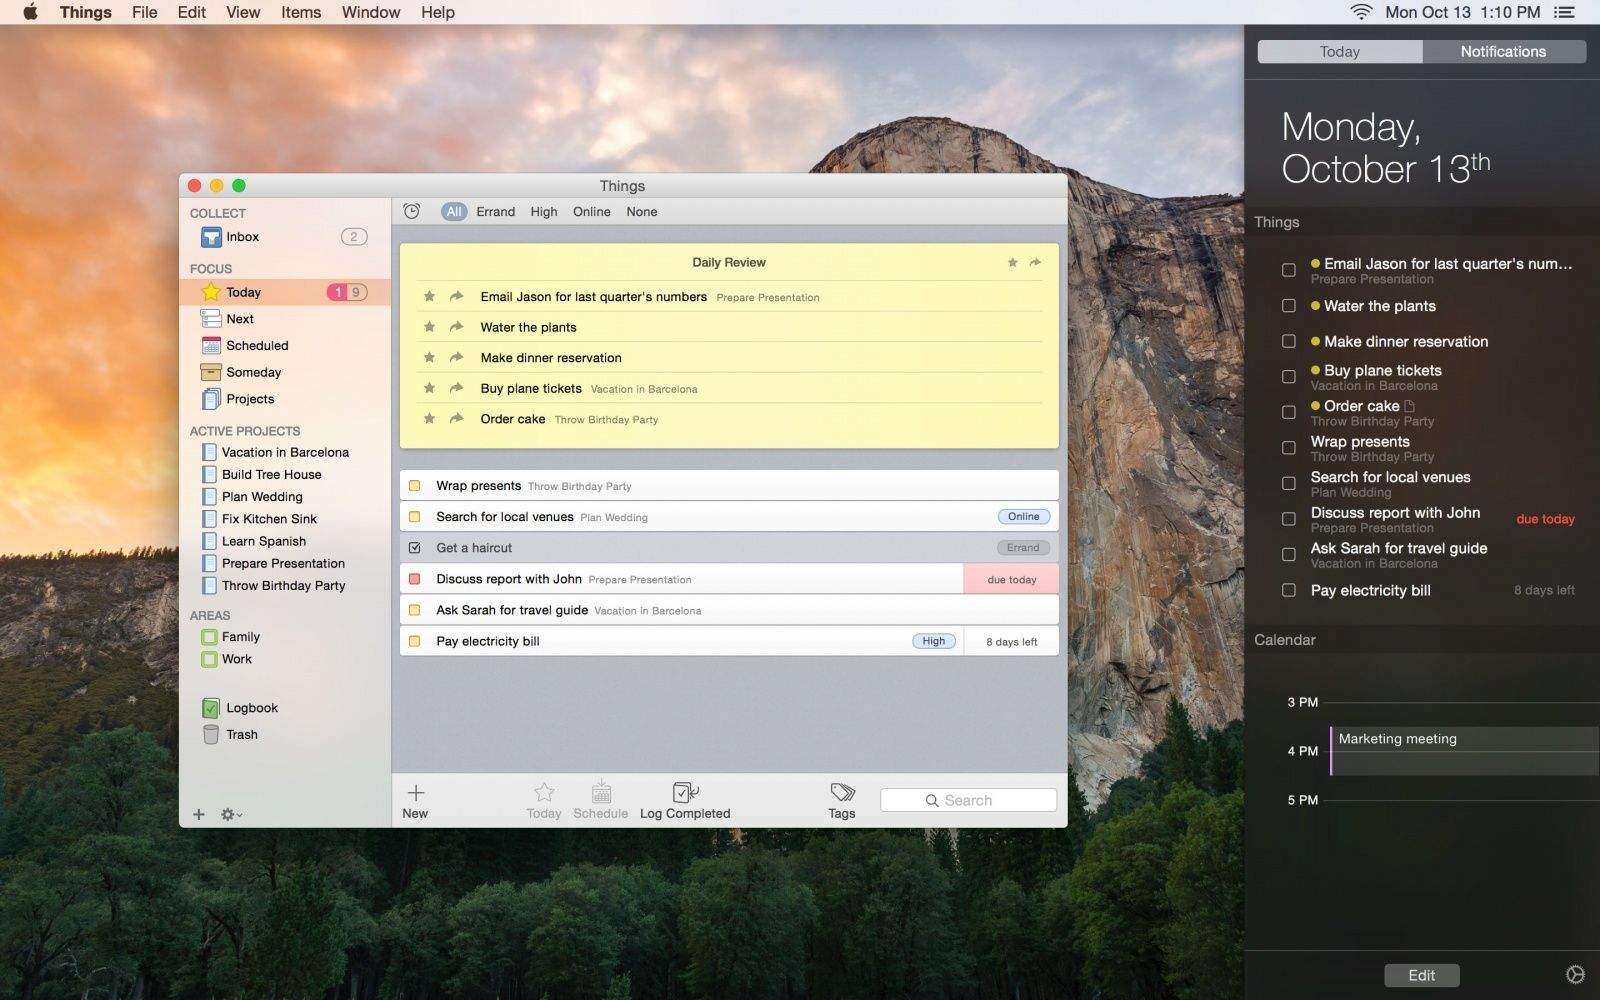Viewport: 1600px width, 1000px height.
Task: Uncheck the Get a haircut task
Action: click(x=415, y=548)
